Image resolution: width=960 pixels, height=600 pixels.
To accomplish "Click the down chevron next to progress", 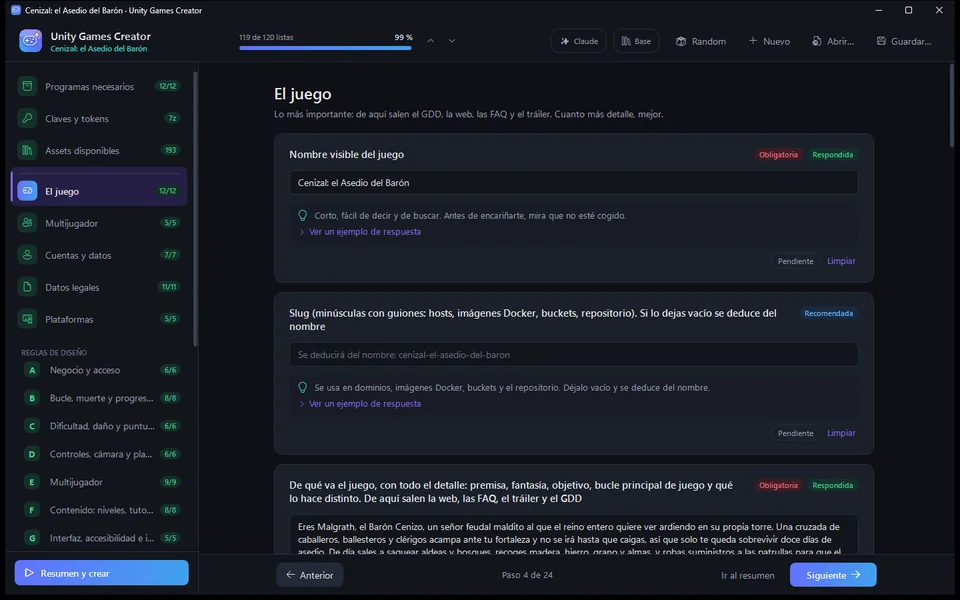I will (452, 41).
